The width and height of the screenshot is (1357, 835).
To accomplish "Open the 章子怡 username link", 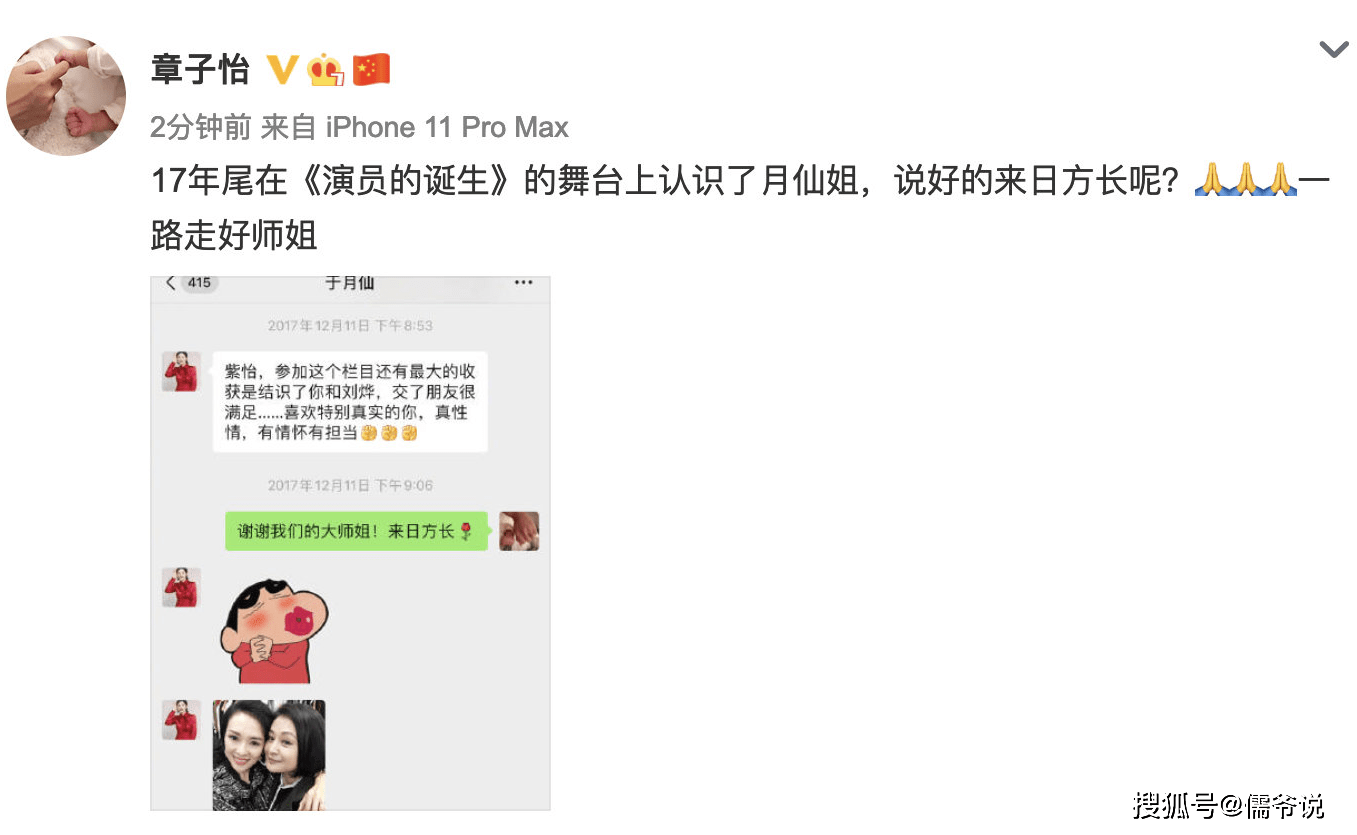I will click(x=200, y=70).
